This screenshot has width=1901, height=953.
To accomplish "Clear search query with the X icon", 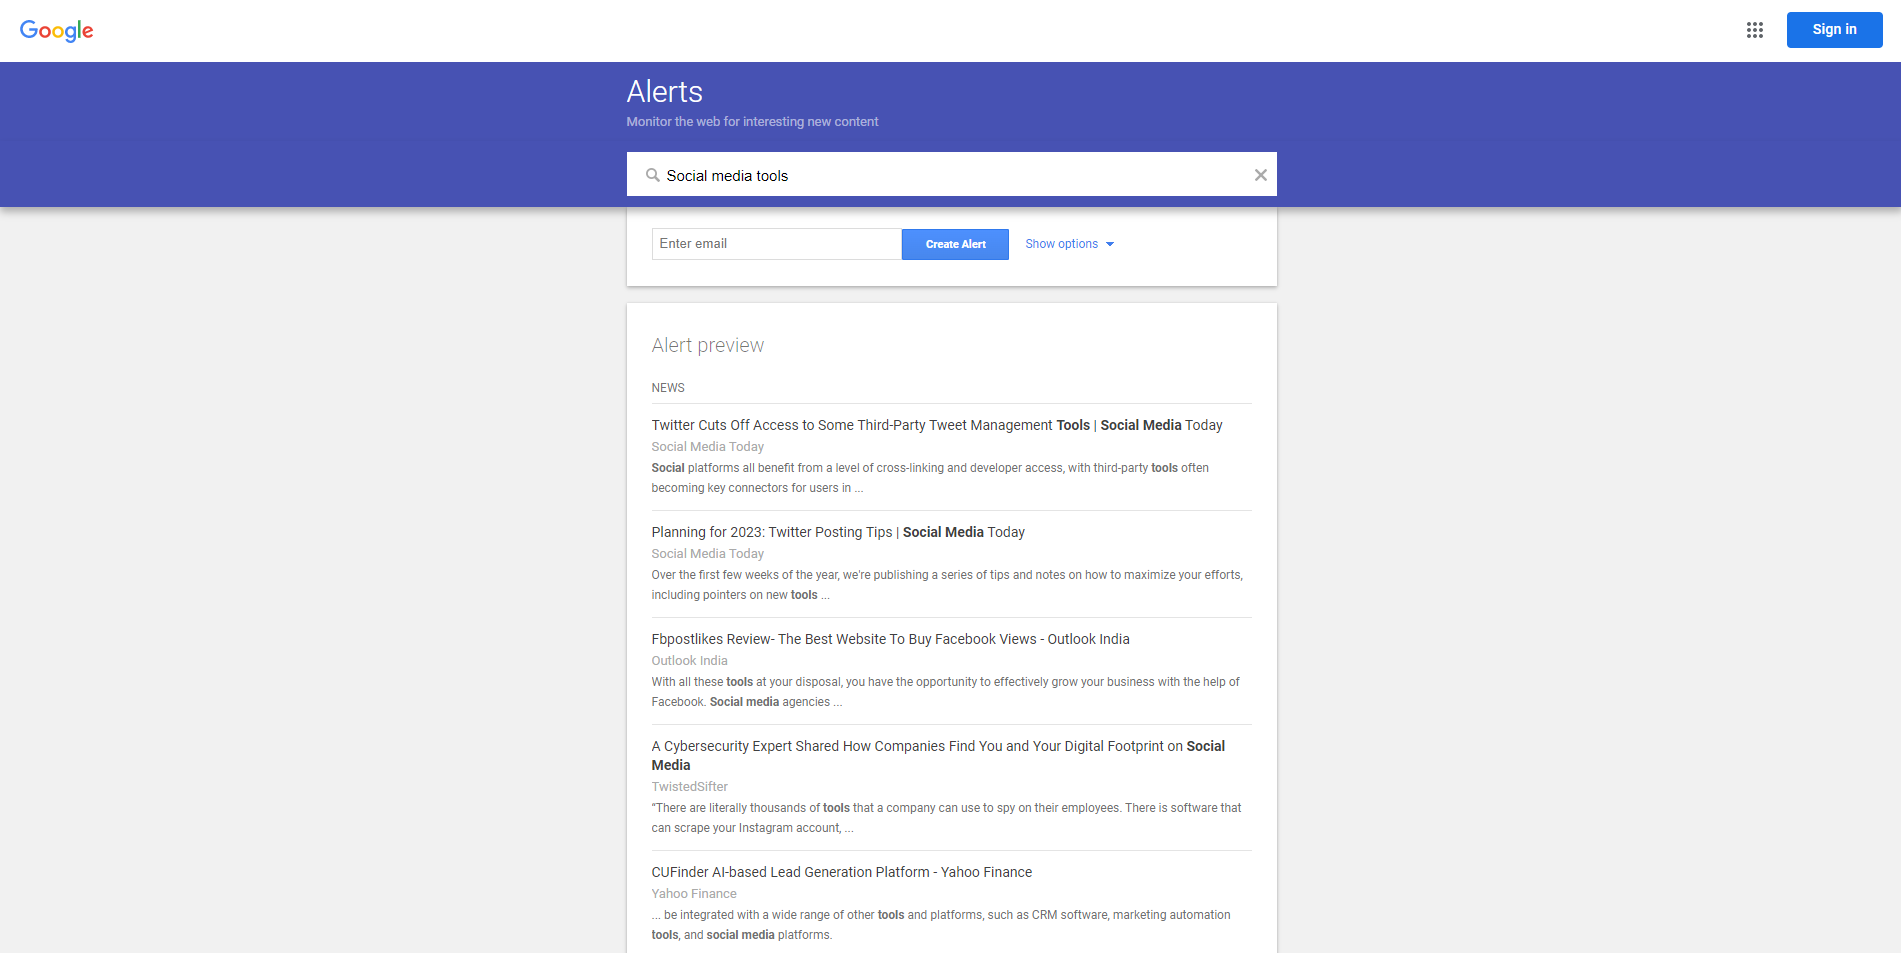I will tap(1260, 175).
